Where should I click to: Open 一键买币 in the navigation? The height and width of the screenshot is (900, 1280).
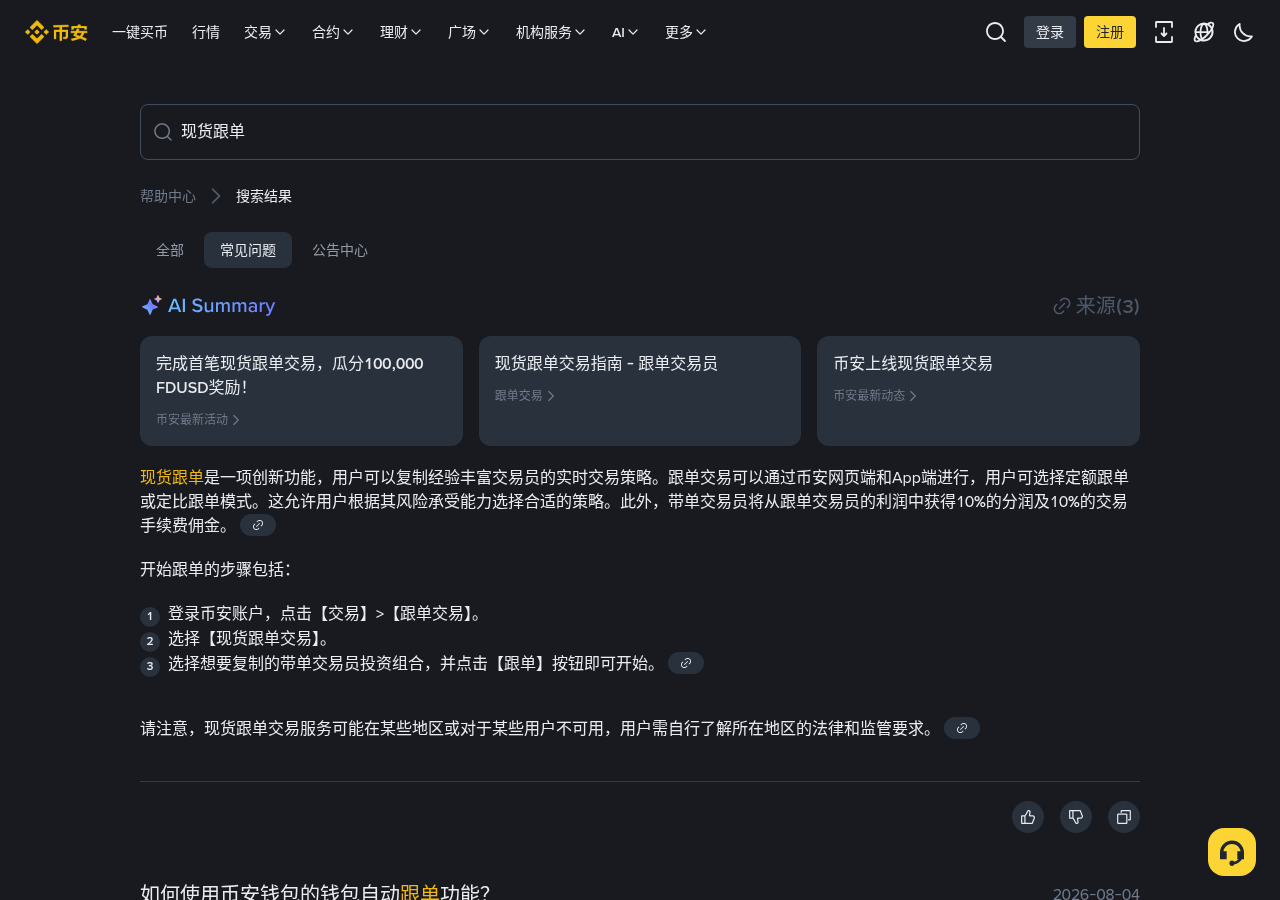(140, 32)
